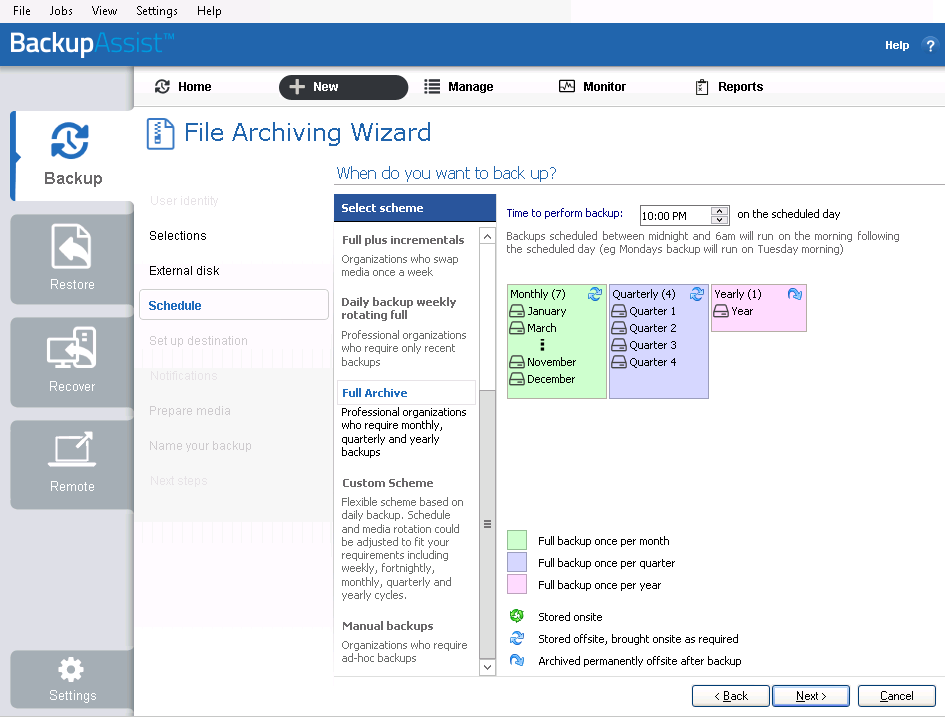The image size is (945, 717).
Task: Select the Daily backup weekly rotating full scheme
Action: click(399, 308)
